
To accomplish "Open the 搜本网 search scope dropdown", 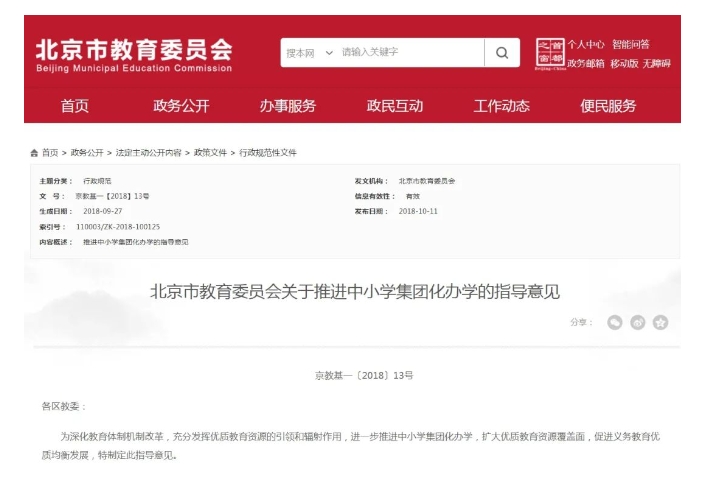I will 309,53.
